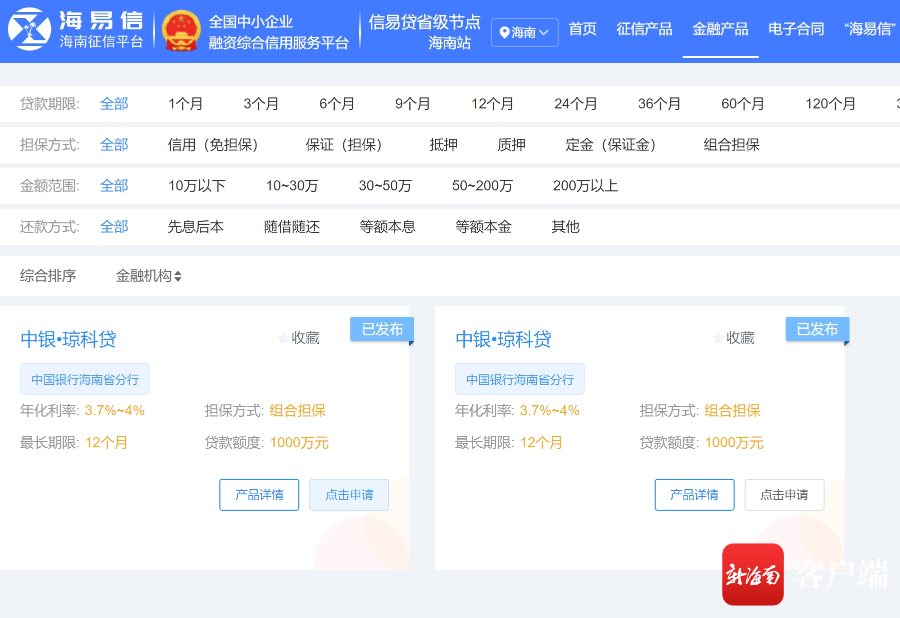The width and height of the screenshot is (900, 618).
Task: Filter guarantee by 质押
Action: click(x=511, y=145)
